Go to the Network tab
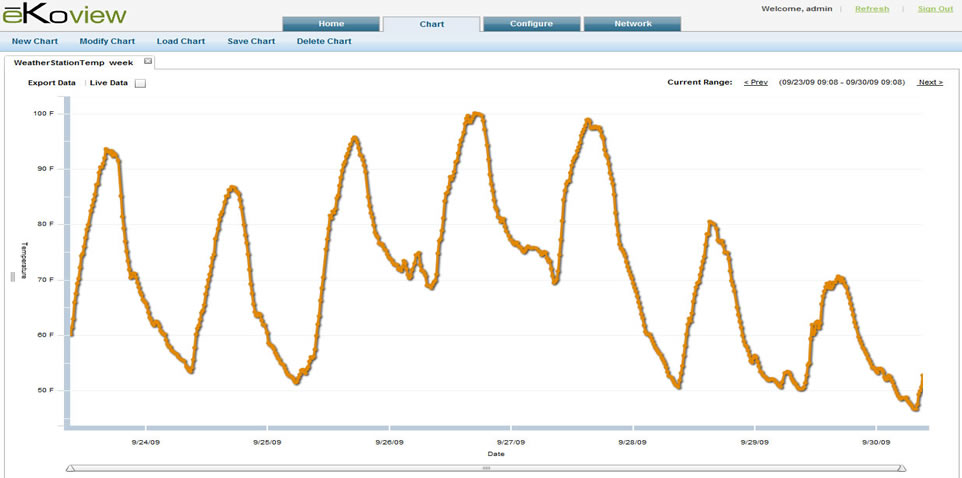This screenshot has width=962, height=478. pyautogui.click(x=632, y=24)
